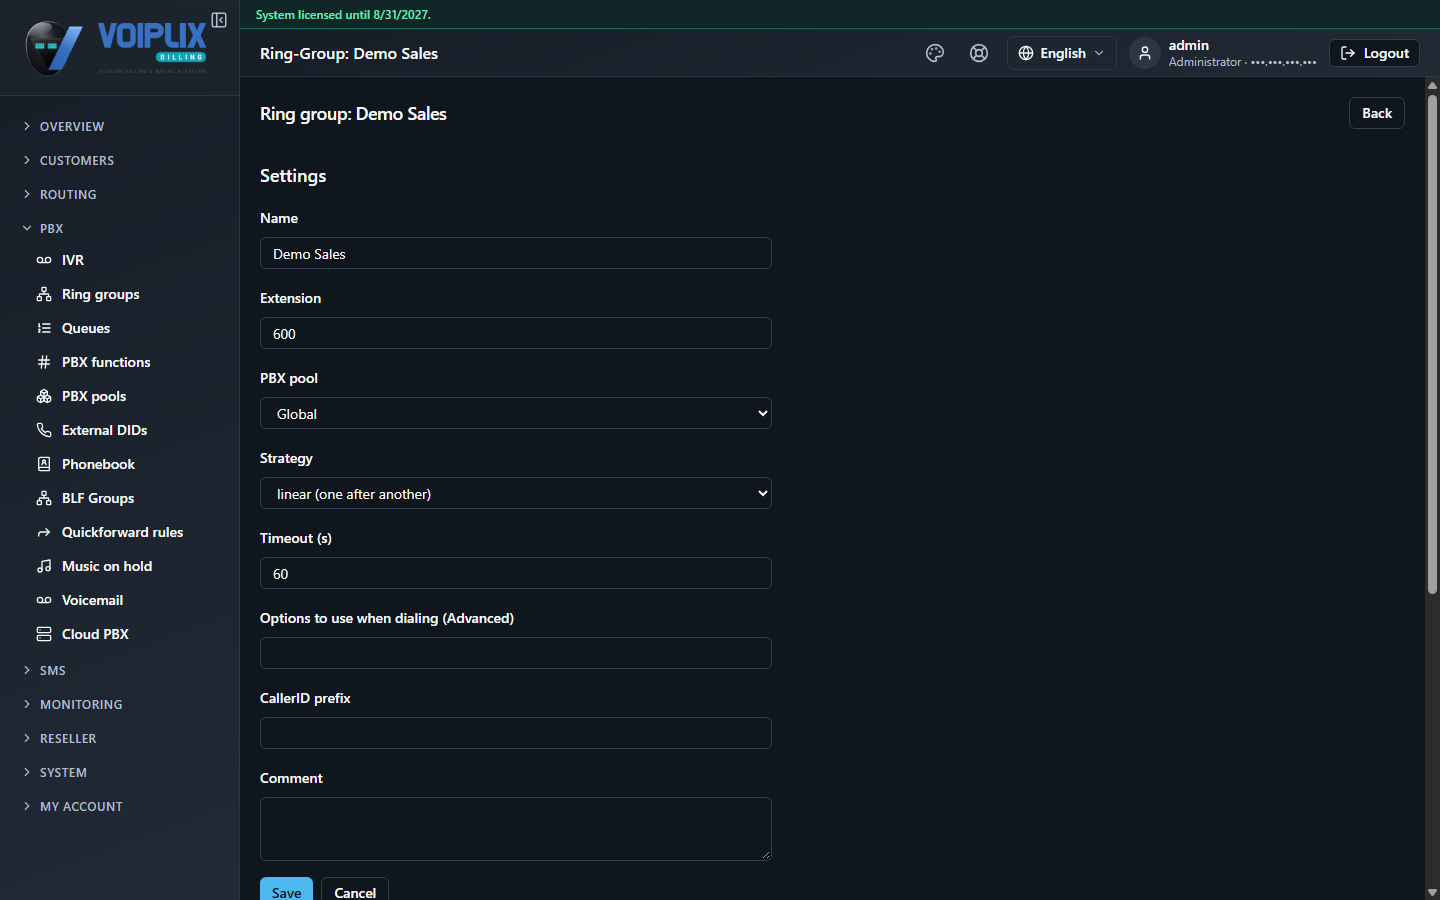
Task: Click the support lifebuoy icon
Action: click(x=979, y=53)
